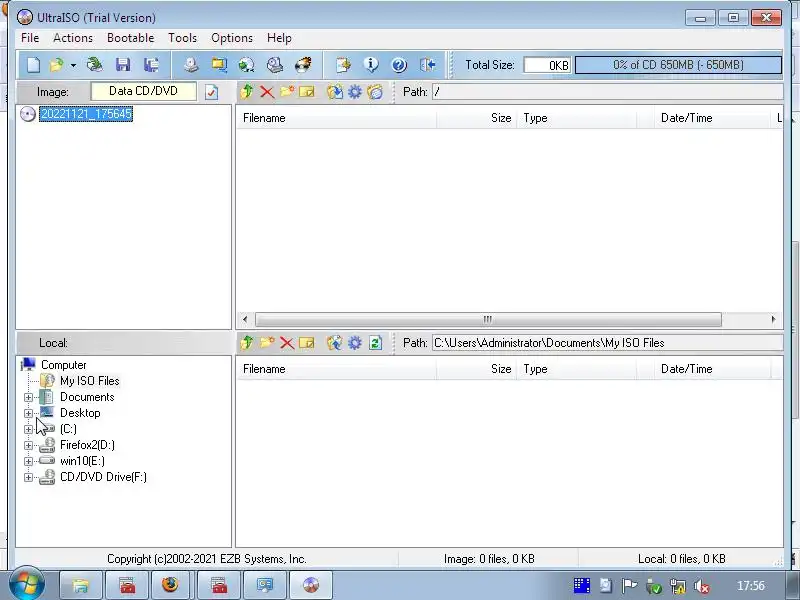Click the Local pane Rename icon
This screenshot has width=800, height=600.
click(x=307, y=343)
